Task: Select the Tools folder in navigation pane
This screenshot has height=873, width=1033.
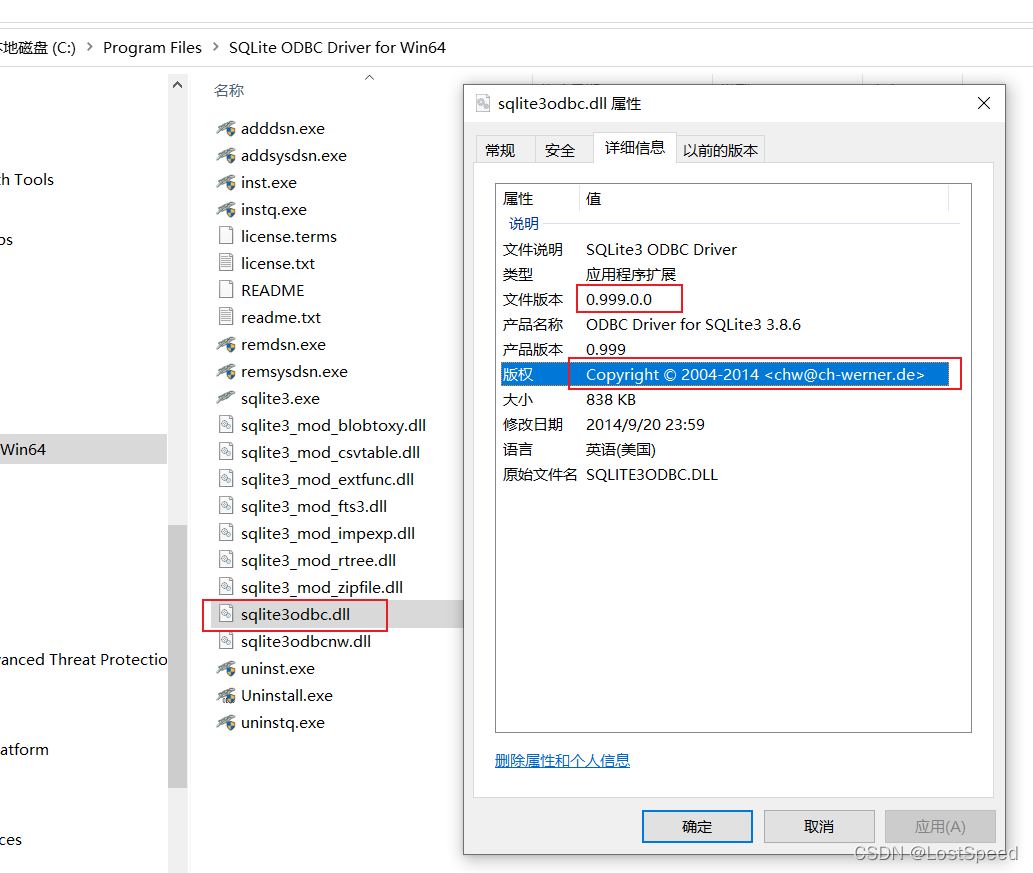Action: click(x=27, y=179)
